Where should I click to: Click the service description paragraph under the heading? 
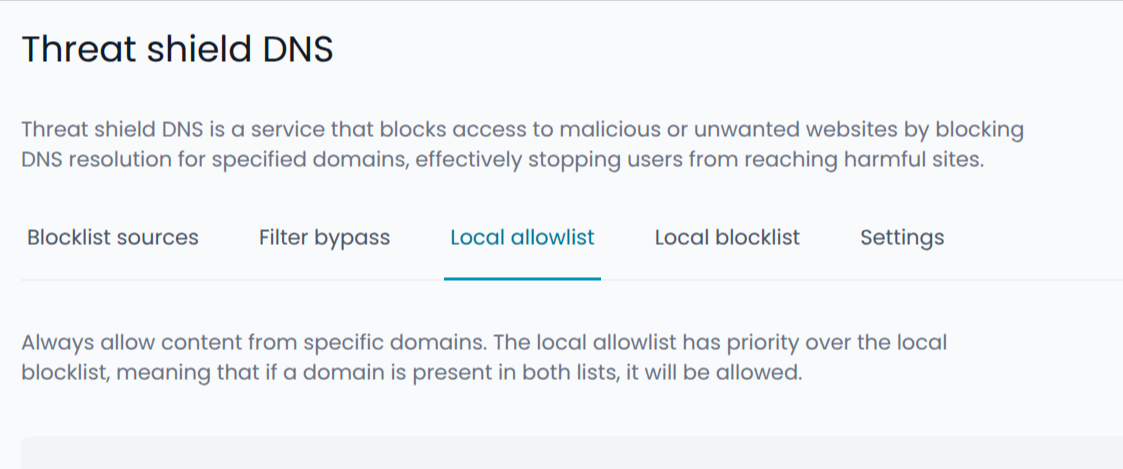[x=500, y=145]
